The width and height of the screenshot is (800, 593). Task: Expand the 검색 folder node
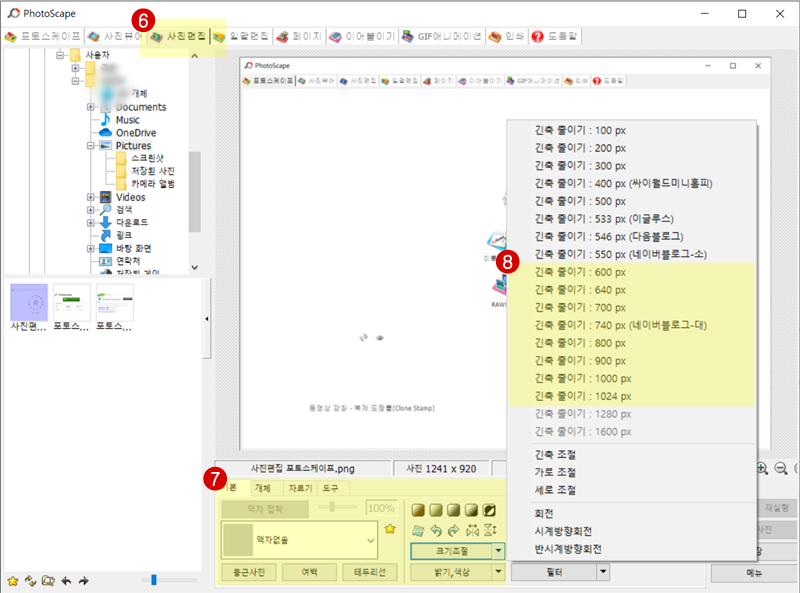(x=90, y=210)
